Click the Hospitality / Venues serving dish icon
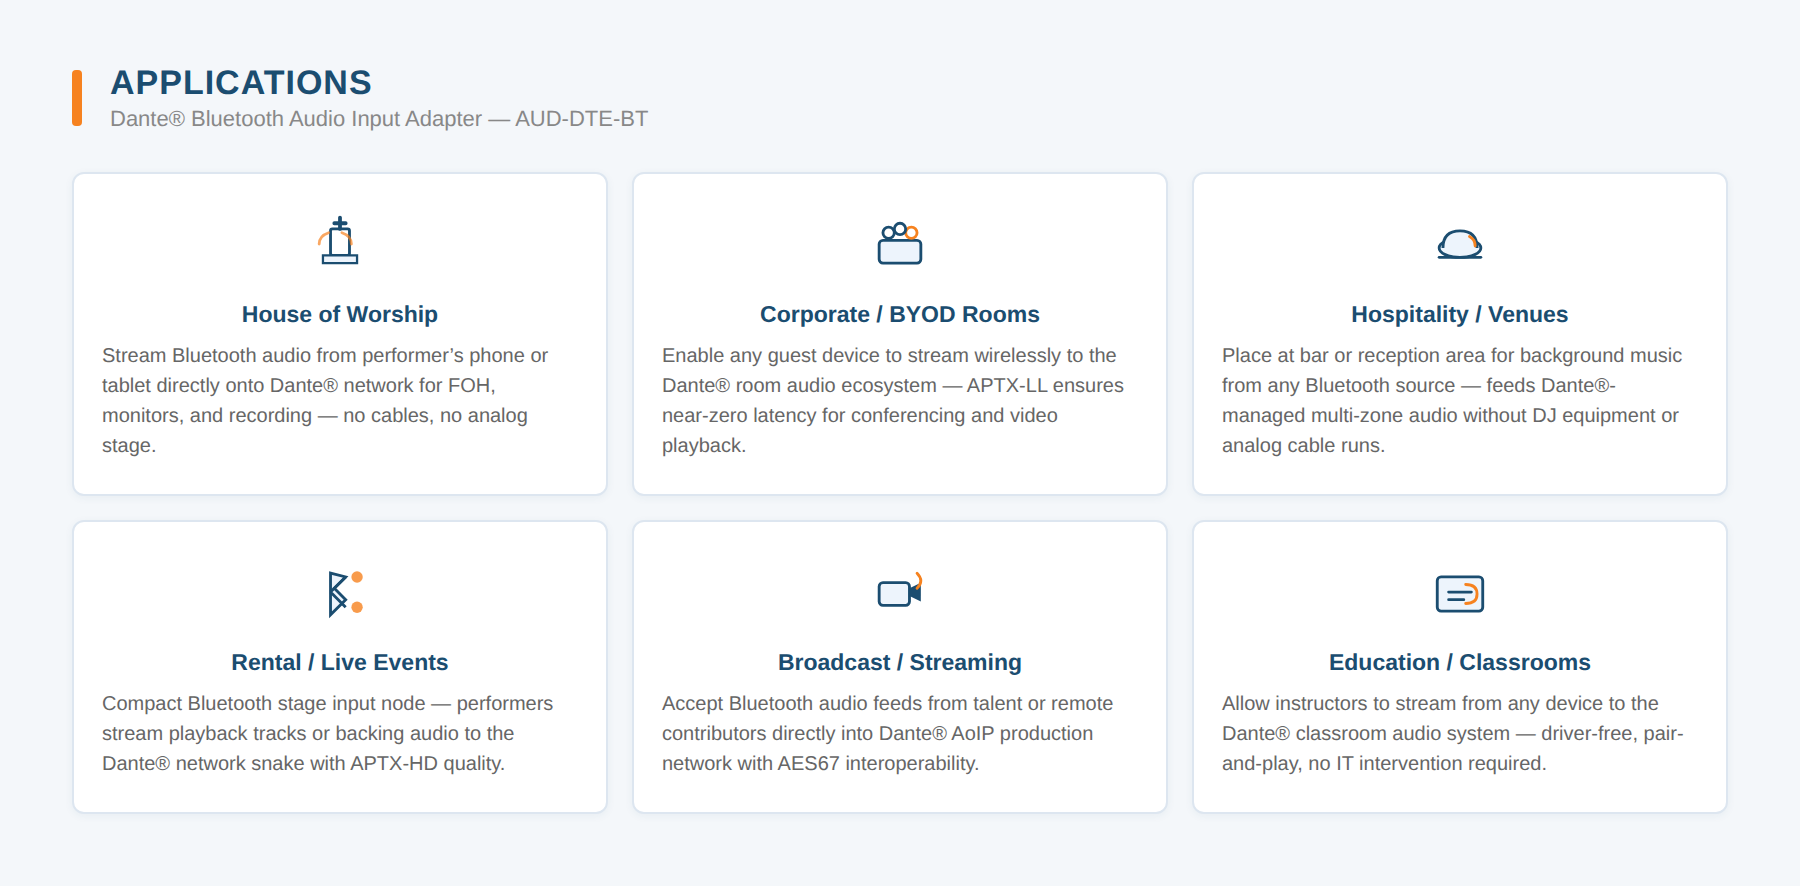 [x=1460, y=244]
